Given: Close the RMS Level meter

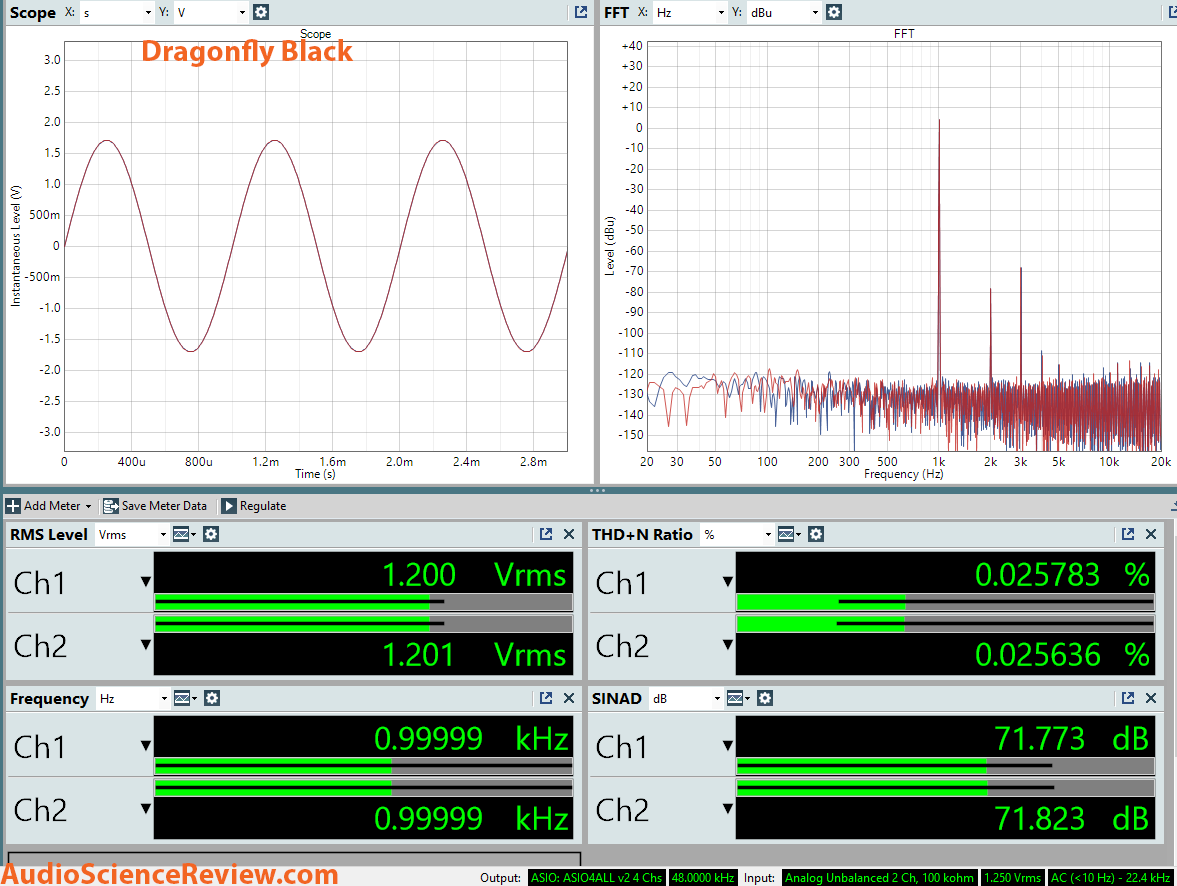Looking at the screenshot, I should (x=569, y=534).
